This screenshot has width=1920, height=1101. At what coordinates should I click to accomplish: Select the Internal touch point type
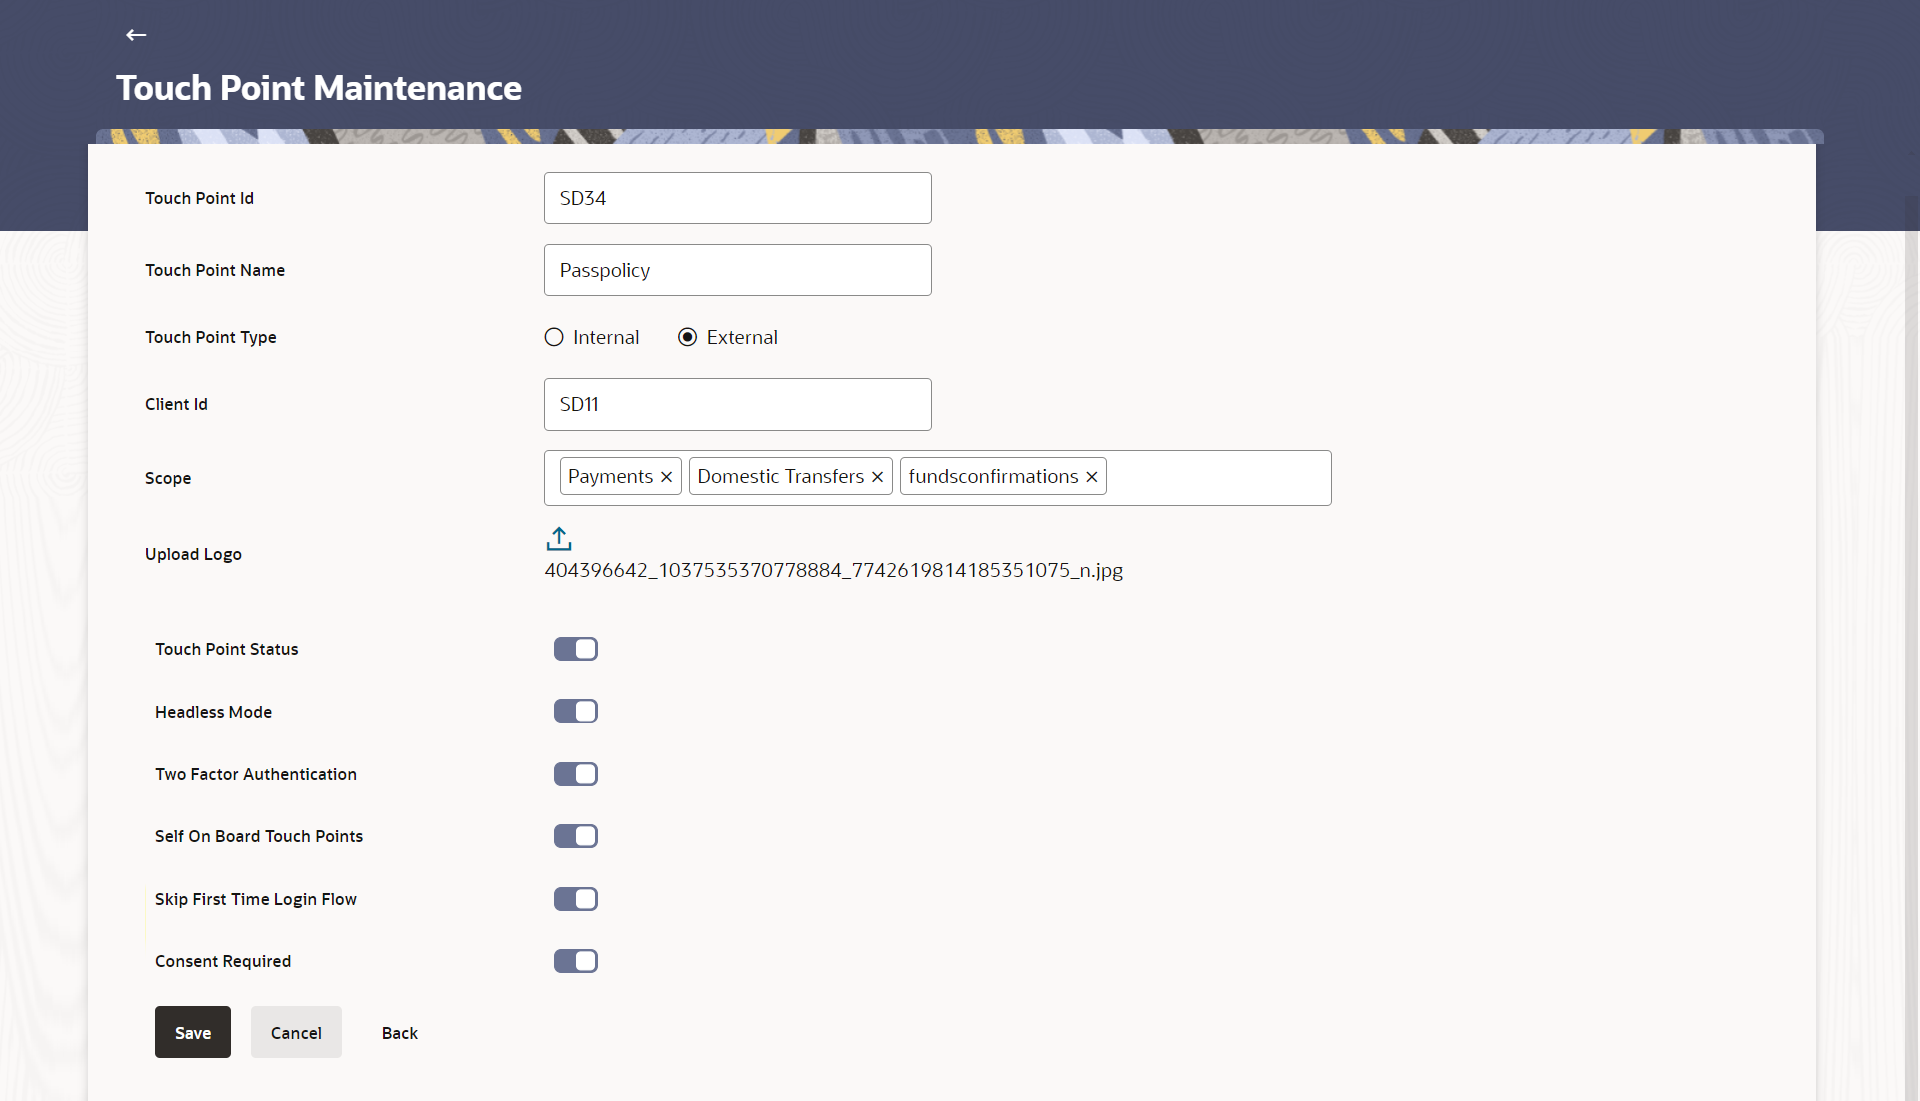pyautogui.click(x=554, y=337)
